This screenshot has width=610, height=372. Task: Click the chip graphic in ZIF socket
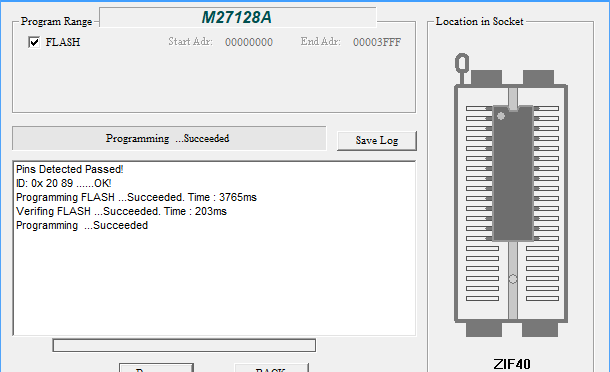point(513,173)
